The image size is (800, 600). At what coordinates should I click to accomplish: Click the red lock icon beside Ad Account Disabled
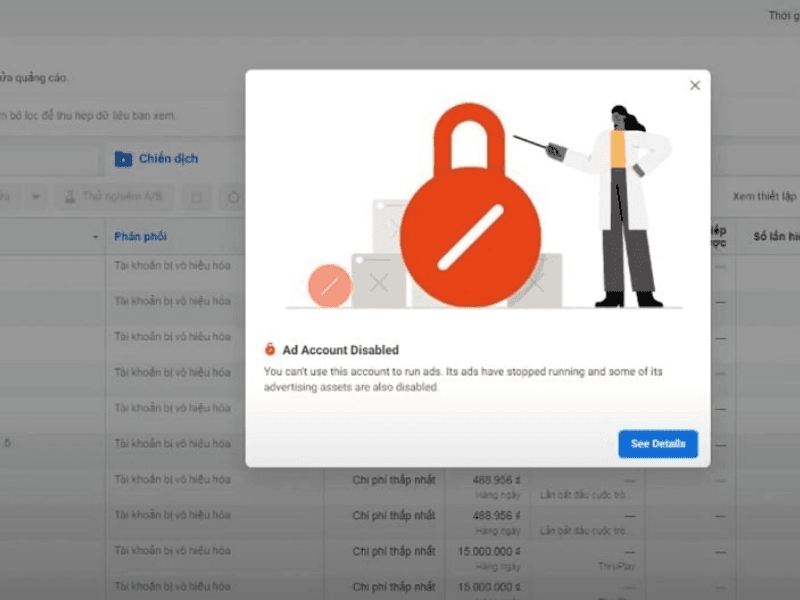coord(270,350)
